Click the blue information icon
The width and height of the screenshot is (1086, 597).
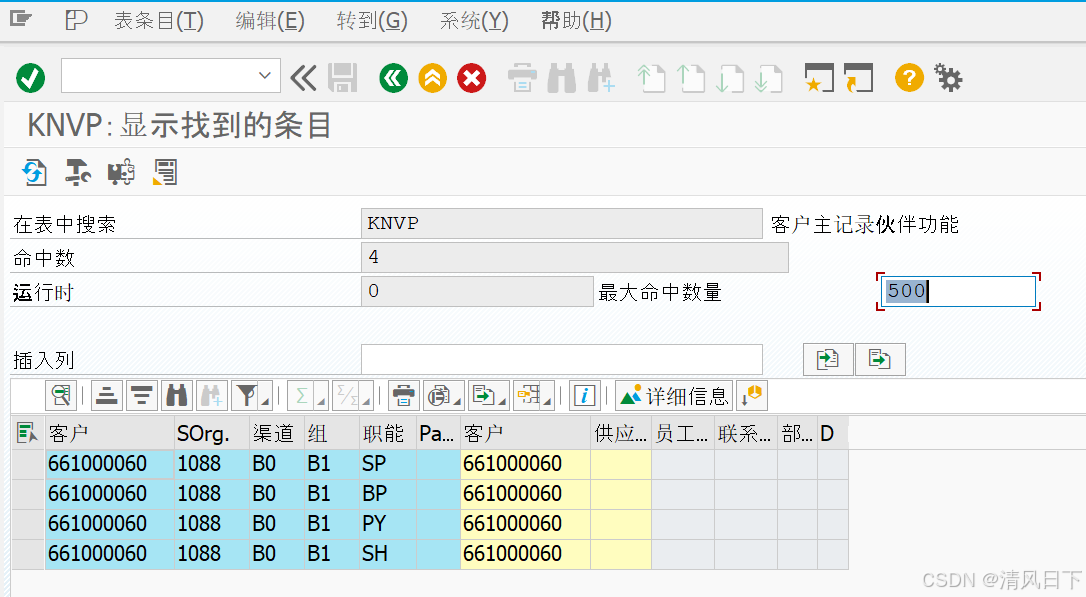click(585, 395)
